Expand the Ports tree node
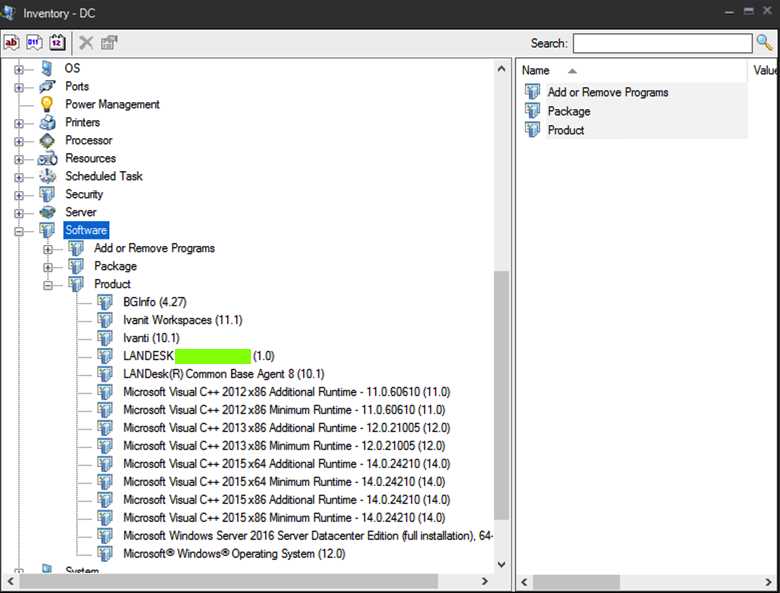This screenshot has height=593, width=780. (x=19, y=88)
